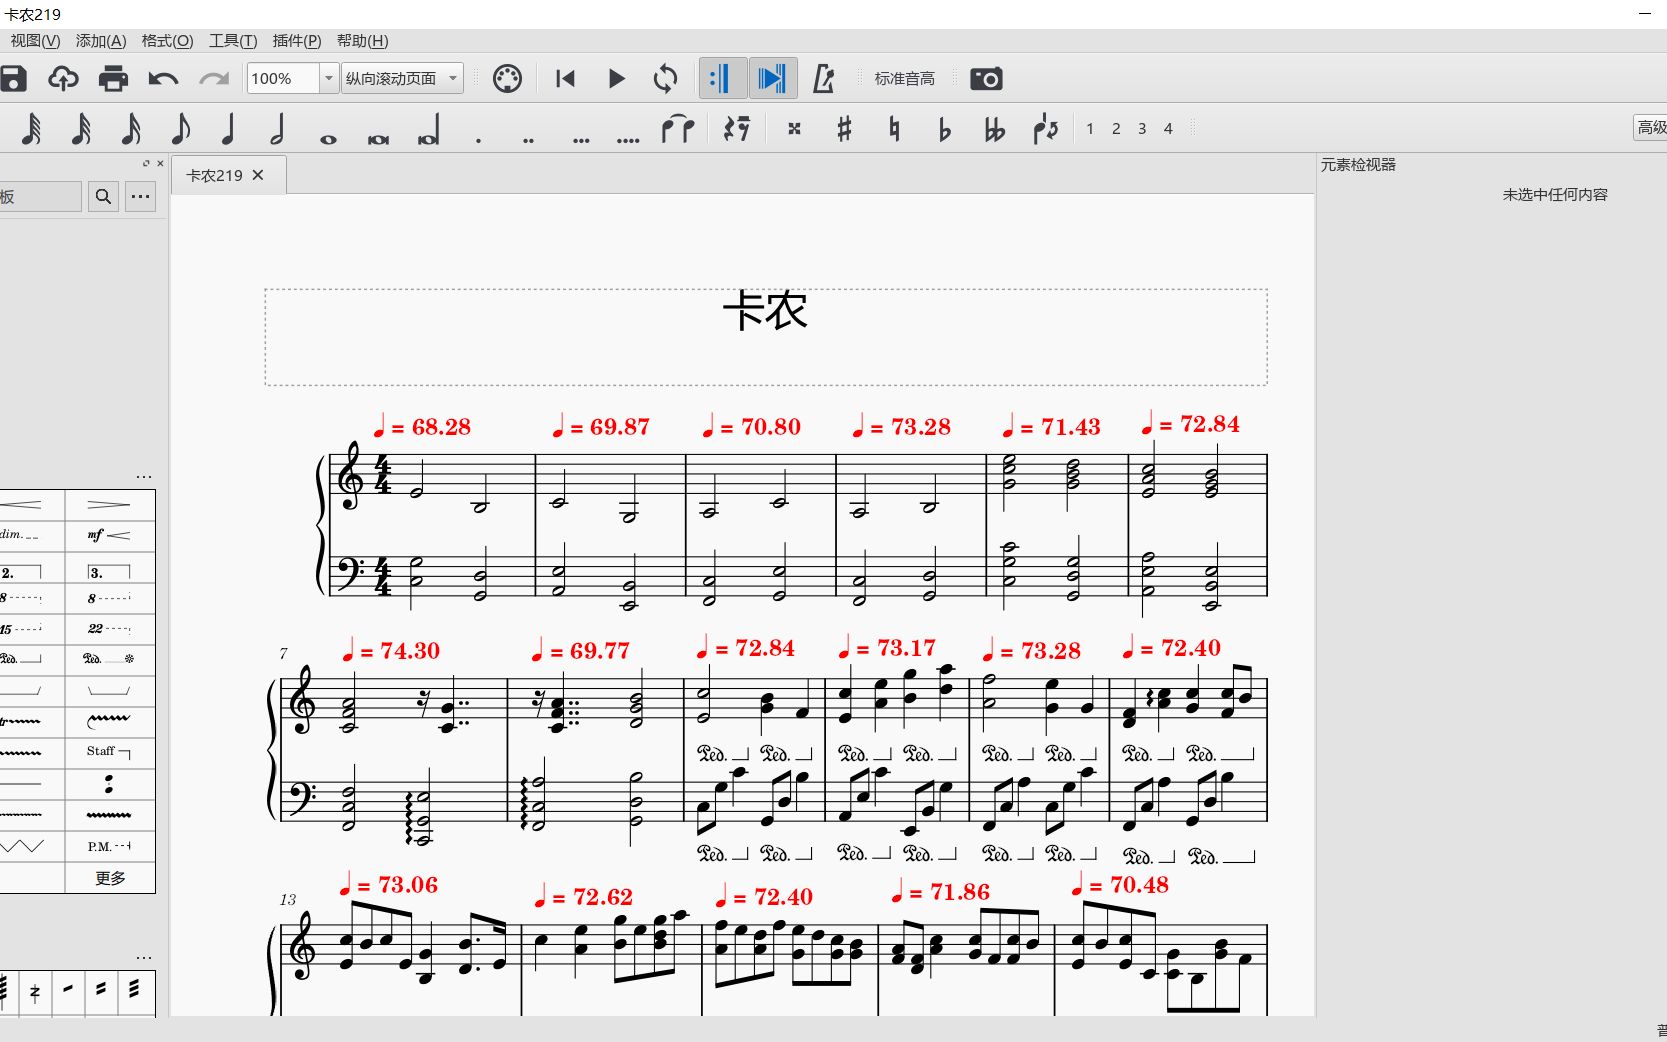Image resolution: width=1667 pixels, height=1042 pixels.
Task: Click the tempo marking 68.28
Action: 421,427
